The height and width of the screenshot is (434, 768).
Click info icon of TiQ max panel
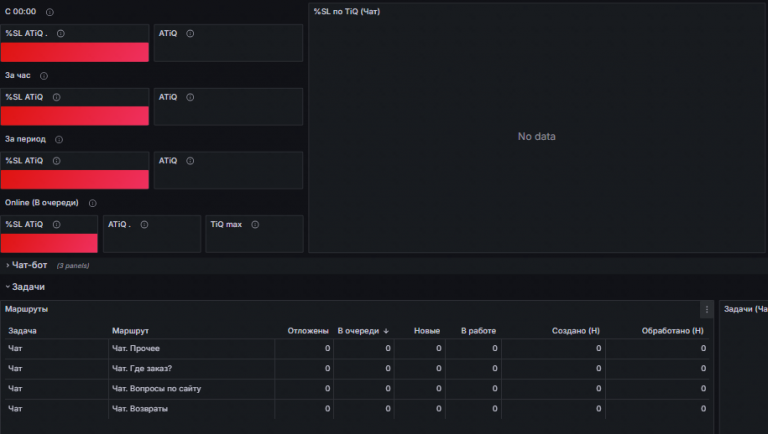255,224
